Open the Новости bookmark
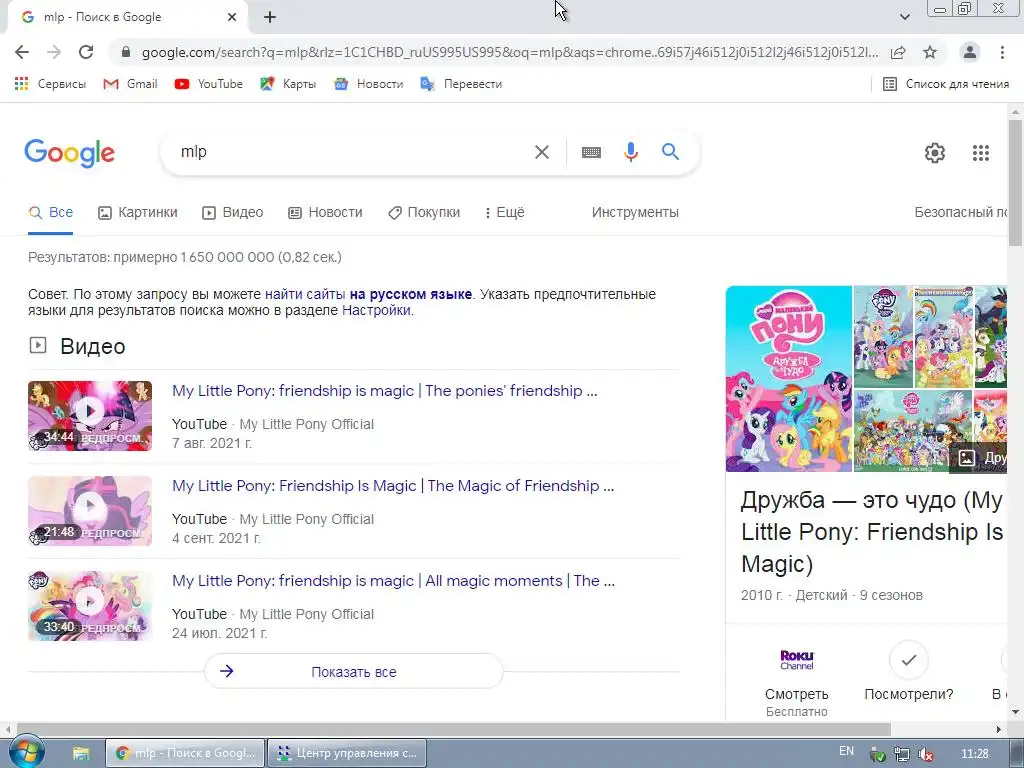 tap(368, 84)
